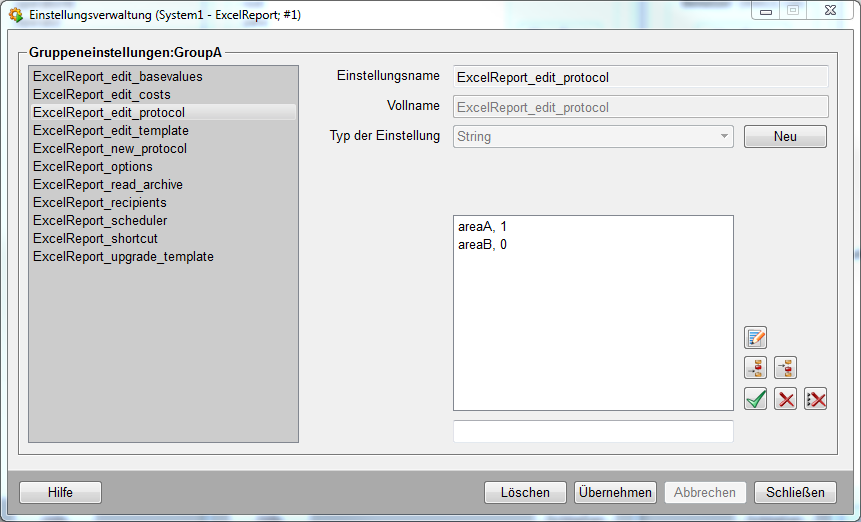Image resolution: width=861 pixels, height=522 pixels.
Task: Click the empty input field below value list
Action: pyautogui.click(x=593, y=431)
